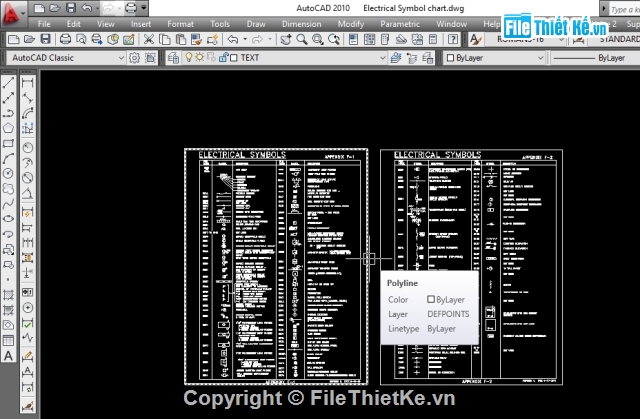Toggle TEXT layer freeze sun icon

coord(200,58)
